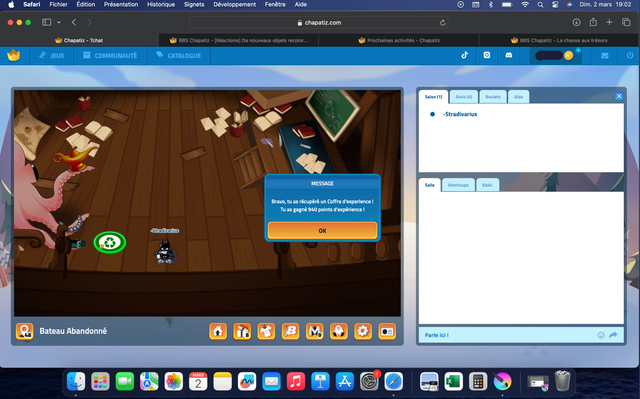Select the Ketchoups chat tab
This screenshot has height=399, width=640.
(x=458, y=185)
